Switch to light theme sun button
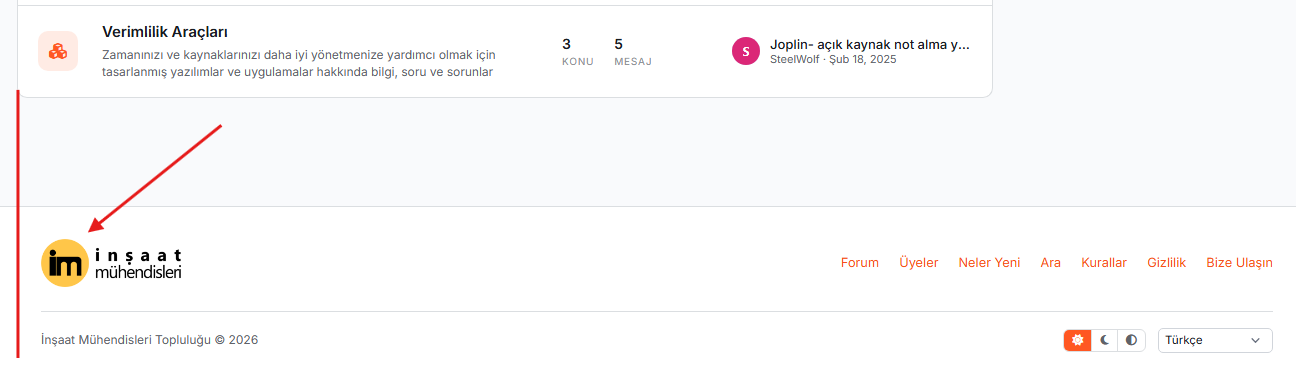Screen dimensions: 1296x377 [x=1077, y=340]
